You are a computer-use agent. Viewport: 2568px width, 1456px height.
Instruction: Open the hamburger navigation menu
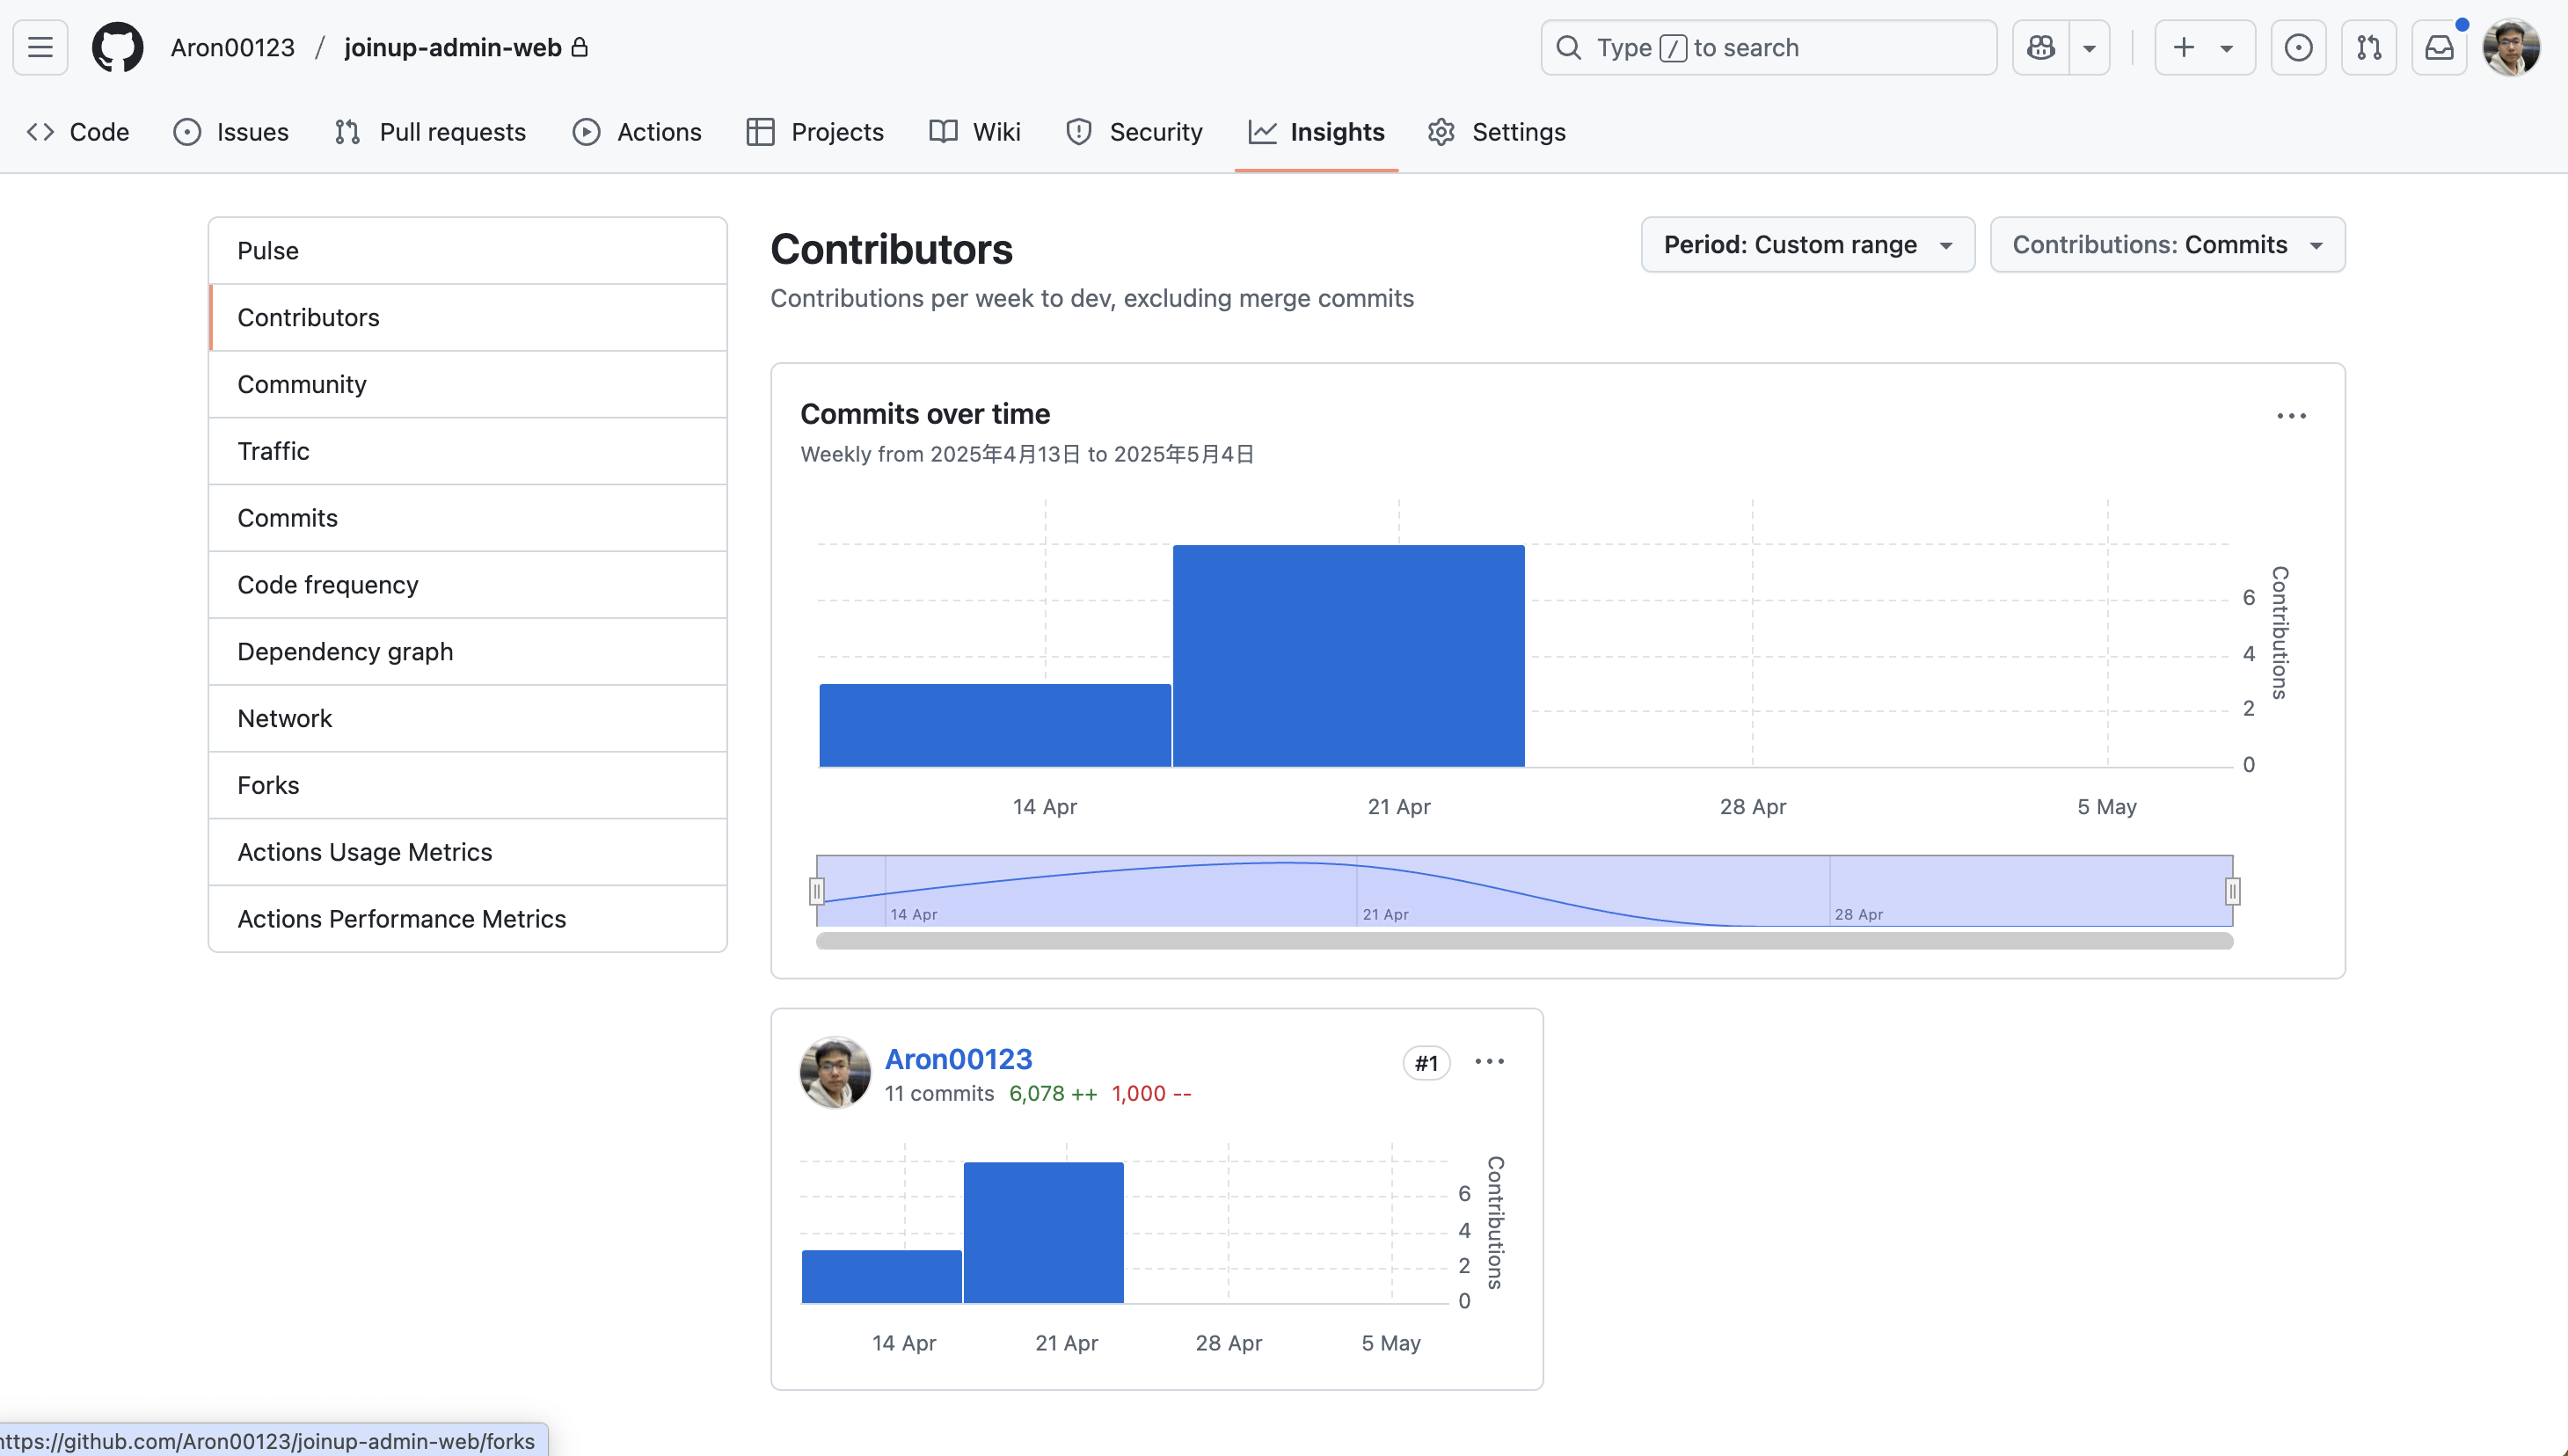[40, 47]
